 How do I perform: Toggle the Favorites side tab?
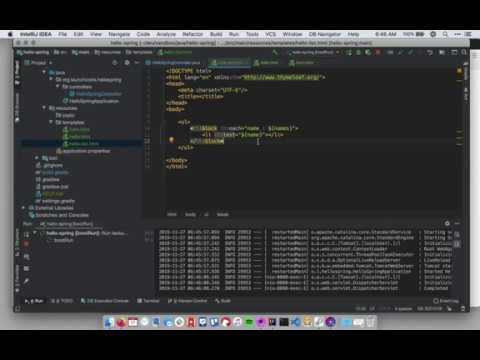(x=17, y=278)
